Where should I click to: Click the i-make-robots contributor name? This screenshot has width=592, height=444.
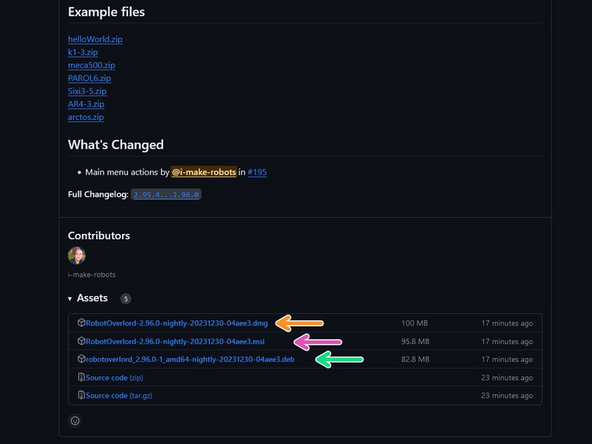point(92,275)
